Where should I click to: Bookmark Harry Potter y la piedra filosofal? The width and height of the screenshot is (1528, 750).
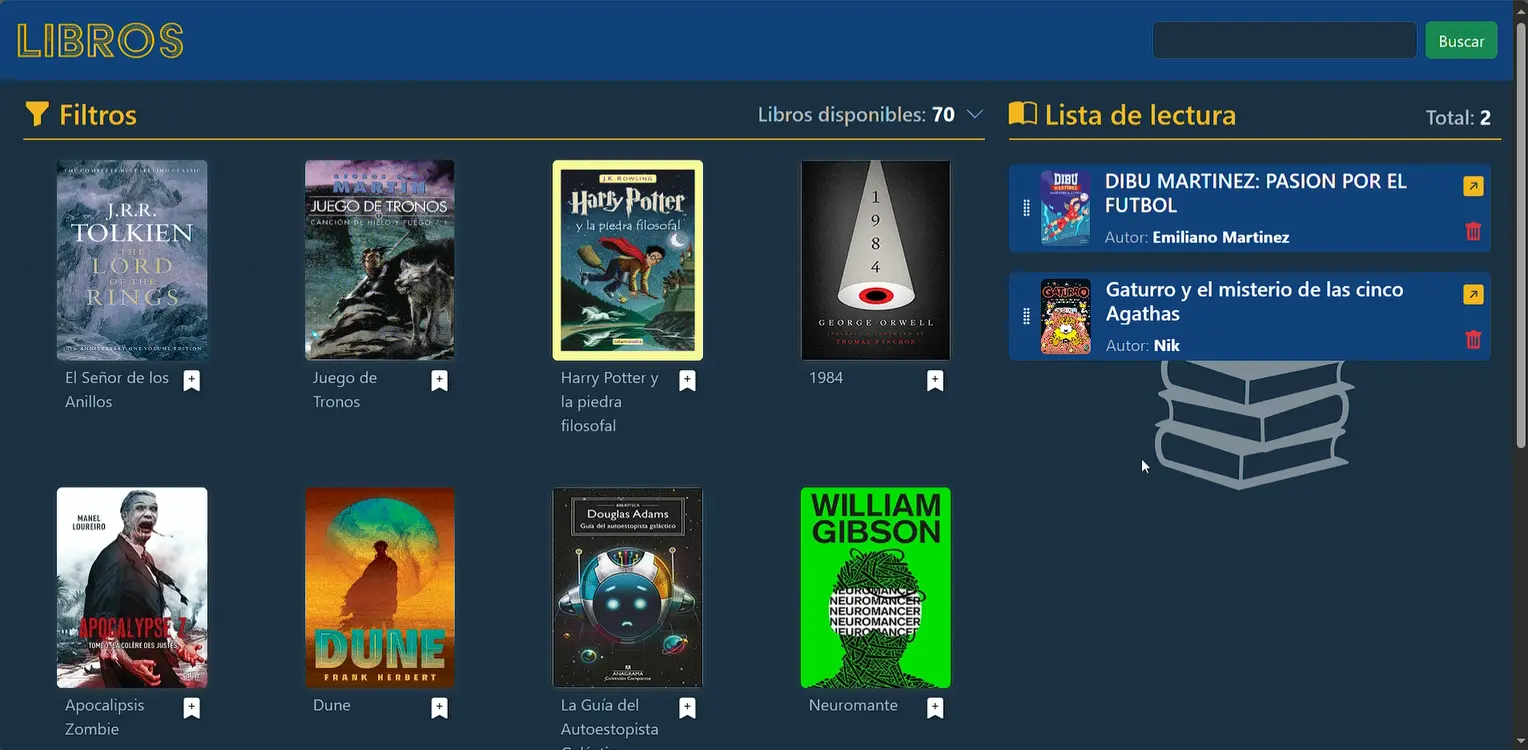(687, 381)
